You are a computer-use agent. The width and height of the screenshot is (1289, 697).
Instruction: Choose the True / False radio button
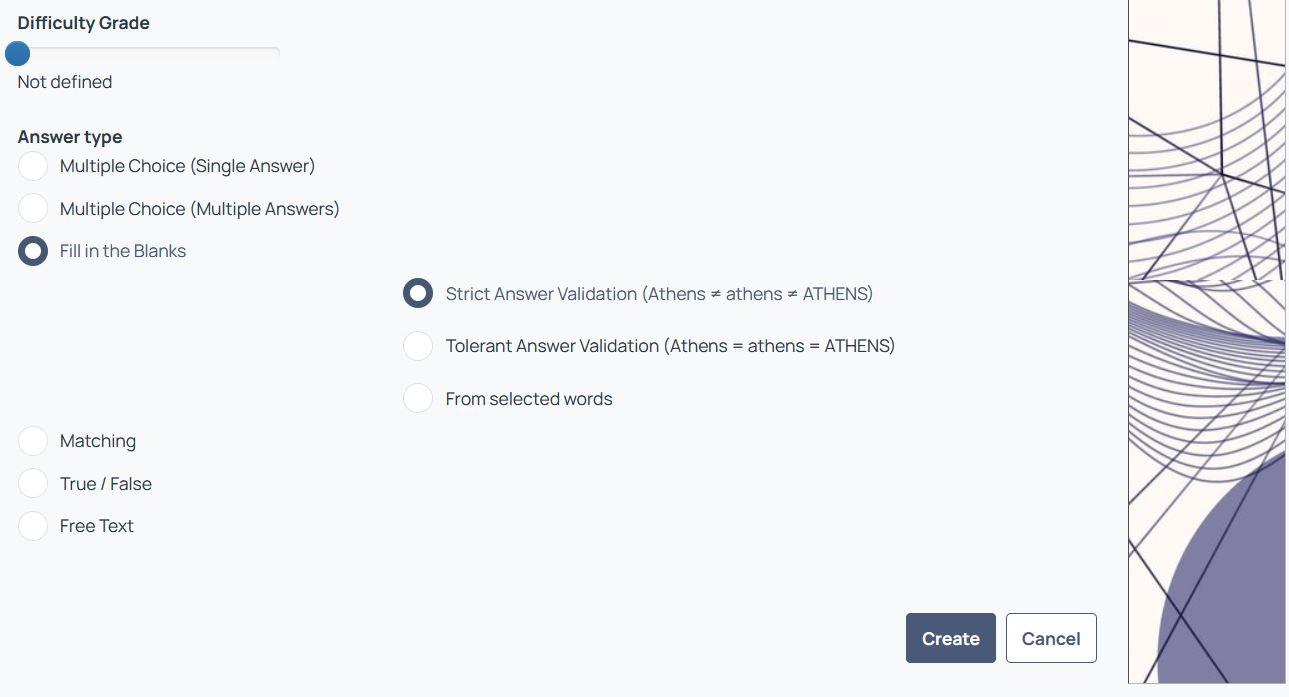33,484
